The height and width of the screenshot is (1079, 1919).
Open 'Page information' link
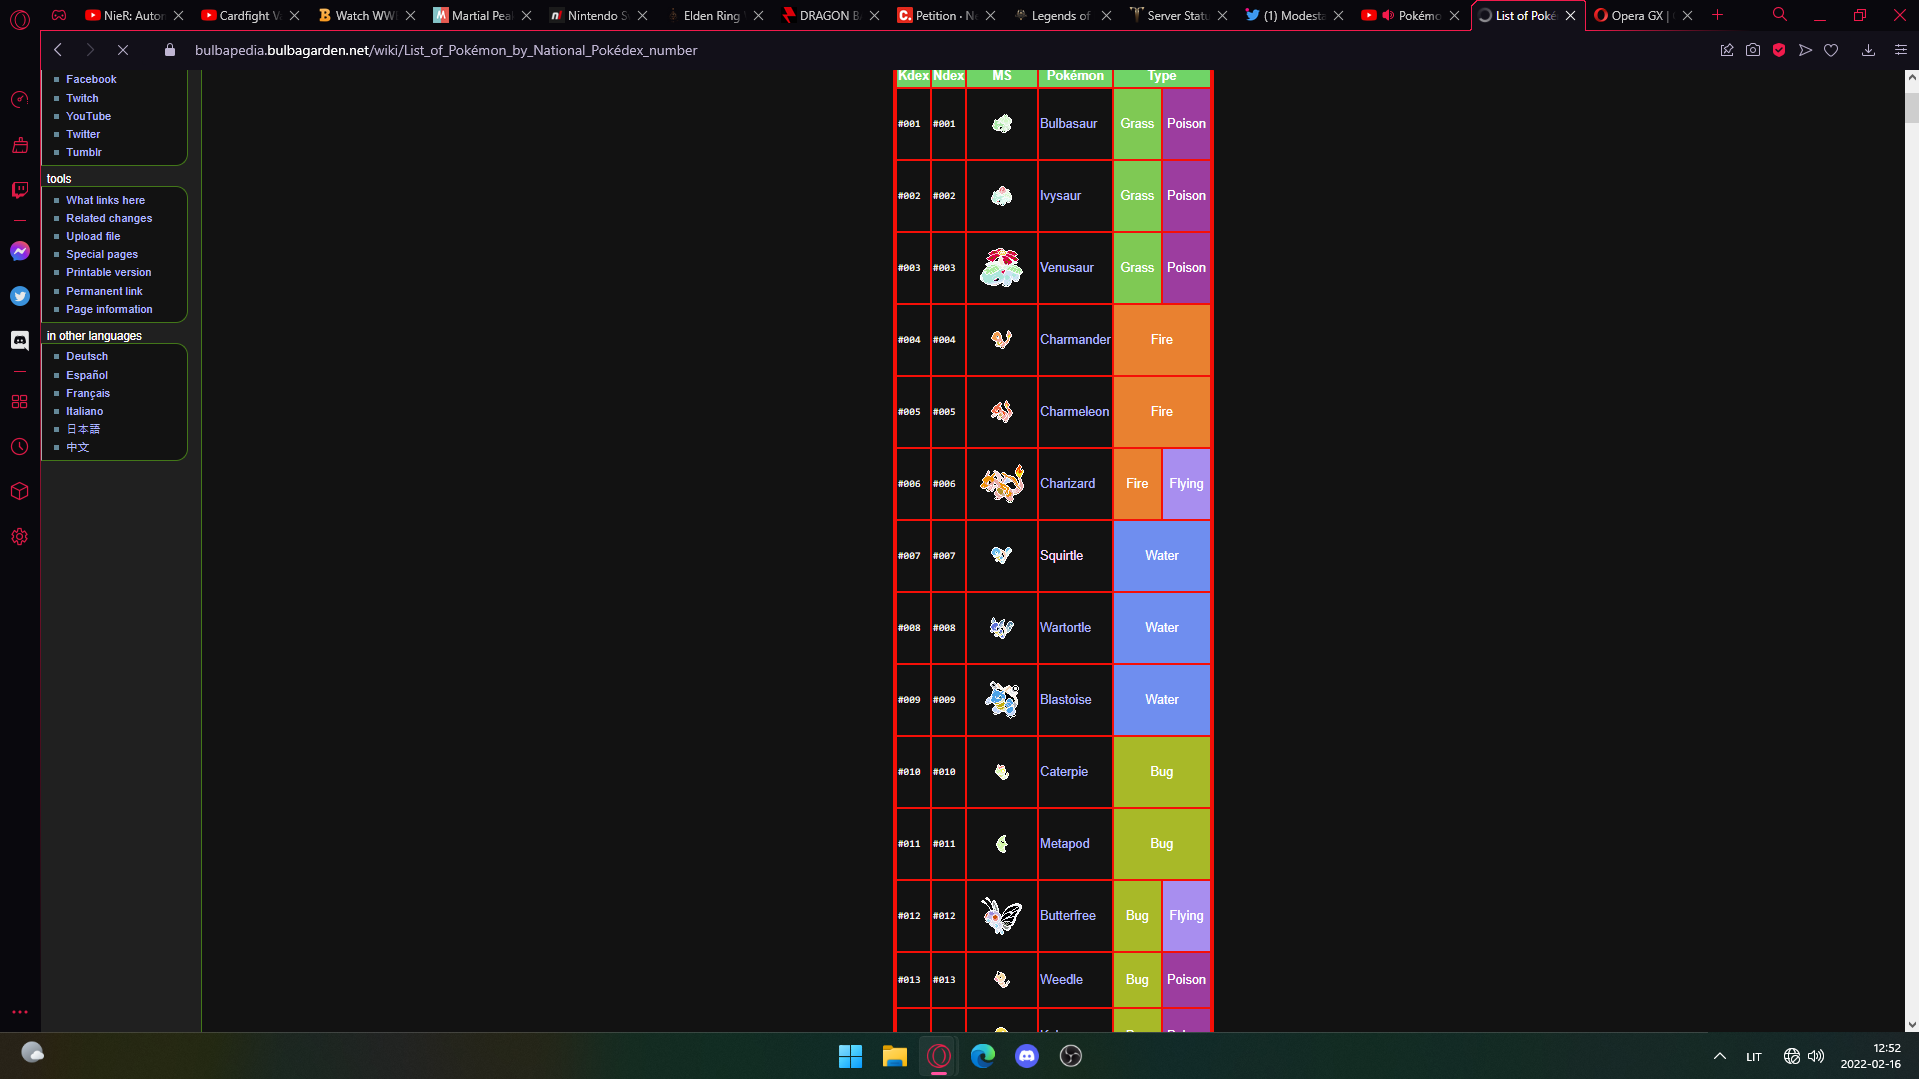(x=109, y=309)
